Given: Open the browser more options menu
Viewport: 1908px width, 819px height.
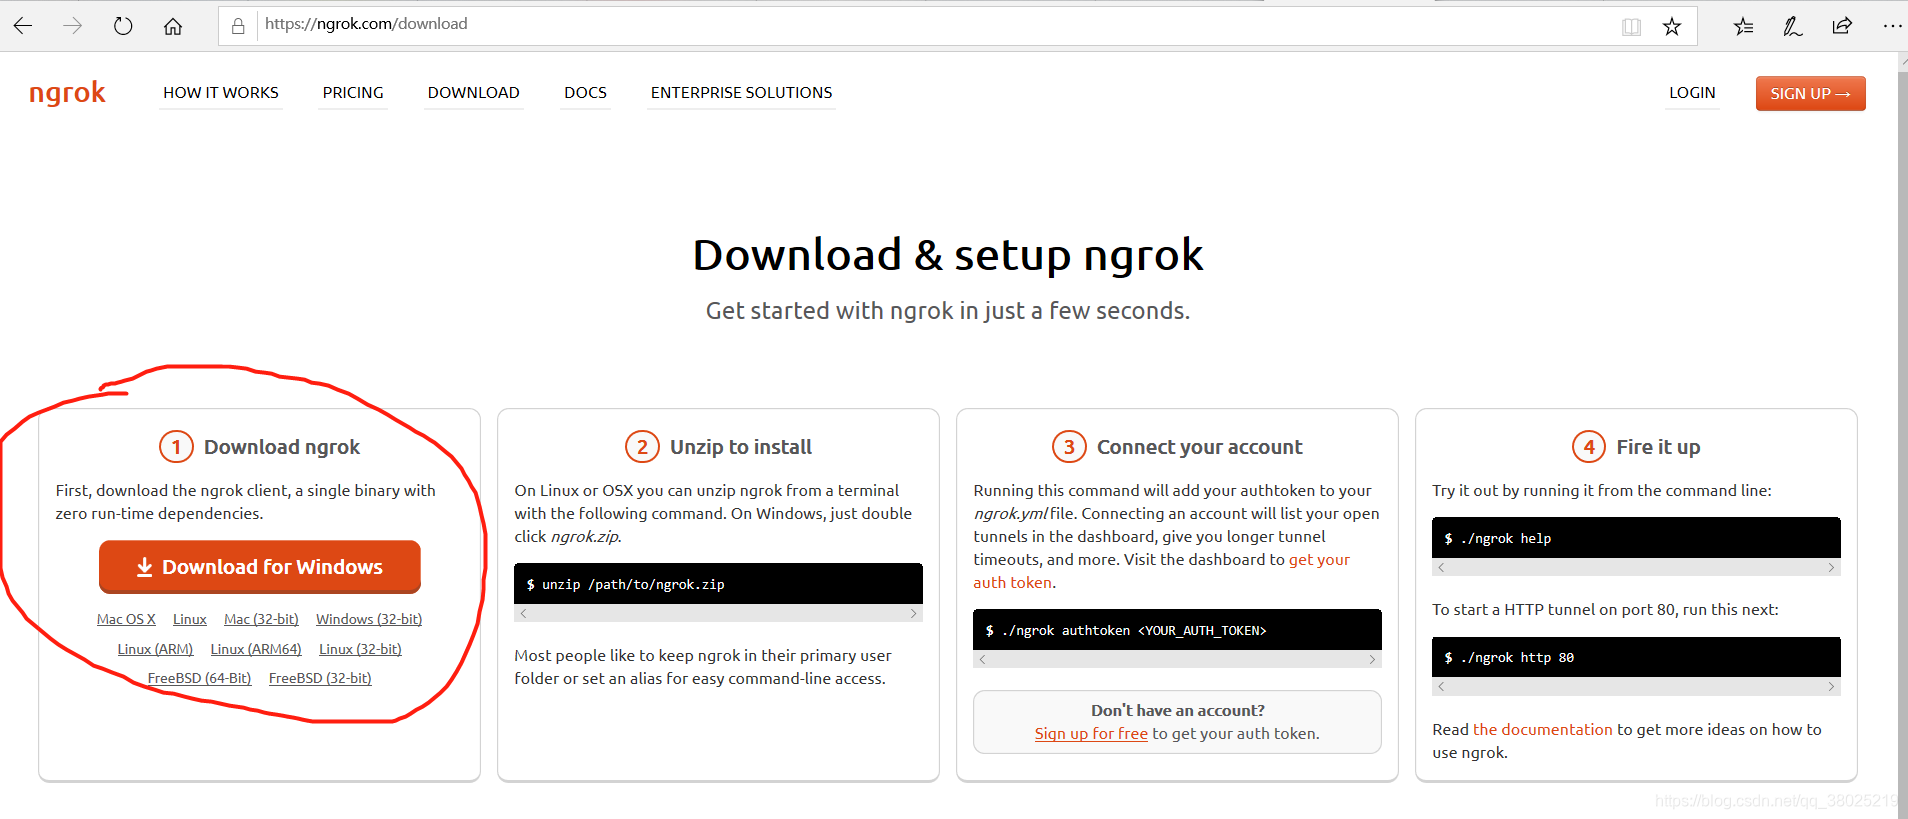Looking at the screenshot, I should 1892,26.
